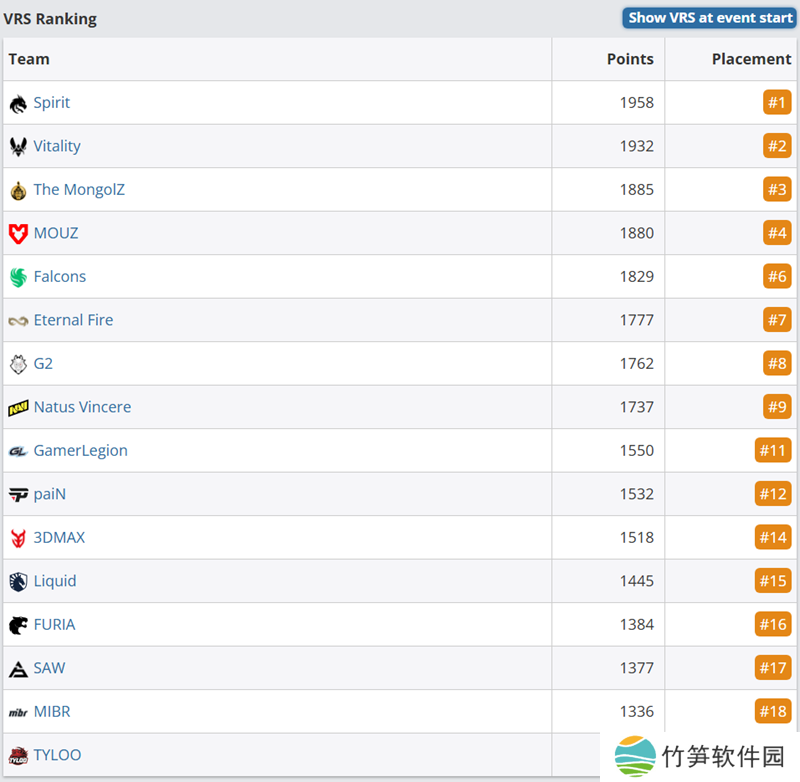Viewport: 800px width, 782px height.
Task: Click the Falcons green logo icon
Action: [18, 277]
